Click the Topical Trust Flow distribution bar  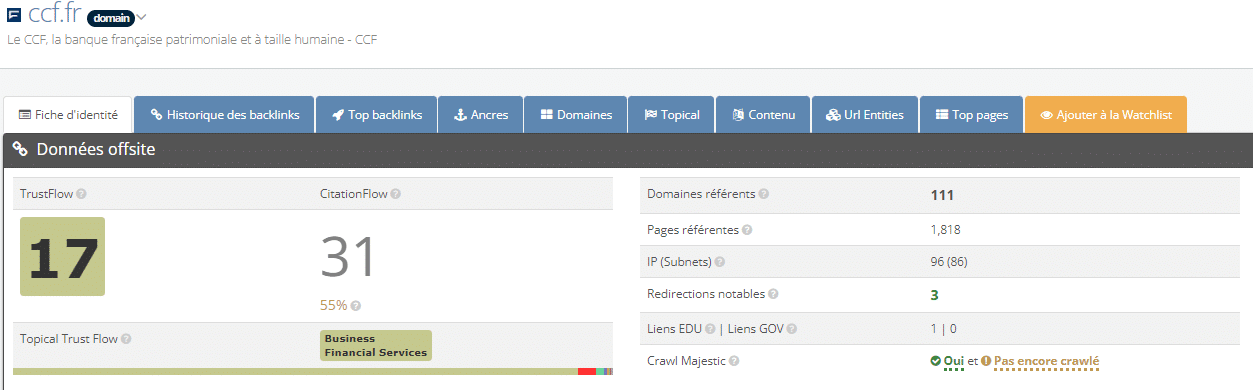[313, 371]
